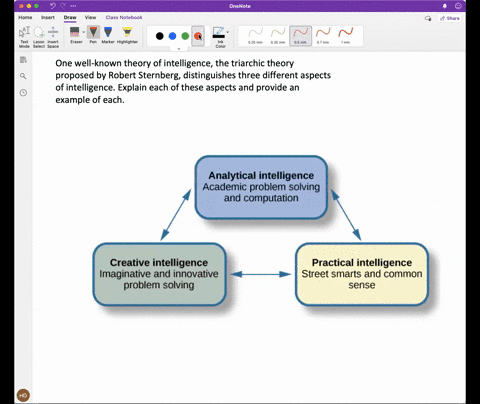
Task: Click the Redo arrow in title bar
Action: click(x=63, y=6)
